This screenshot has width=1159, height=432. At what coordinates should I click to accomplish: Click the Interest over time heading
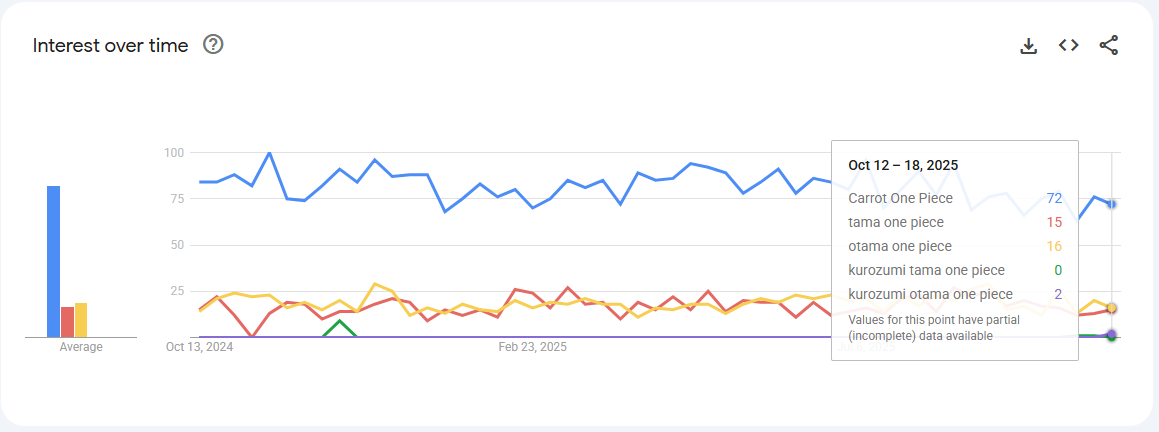[111, 45]
